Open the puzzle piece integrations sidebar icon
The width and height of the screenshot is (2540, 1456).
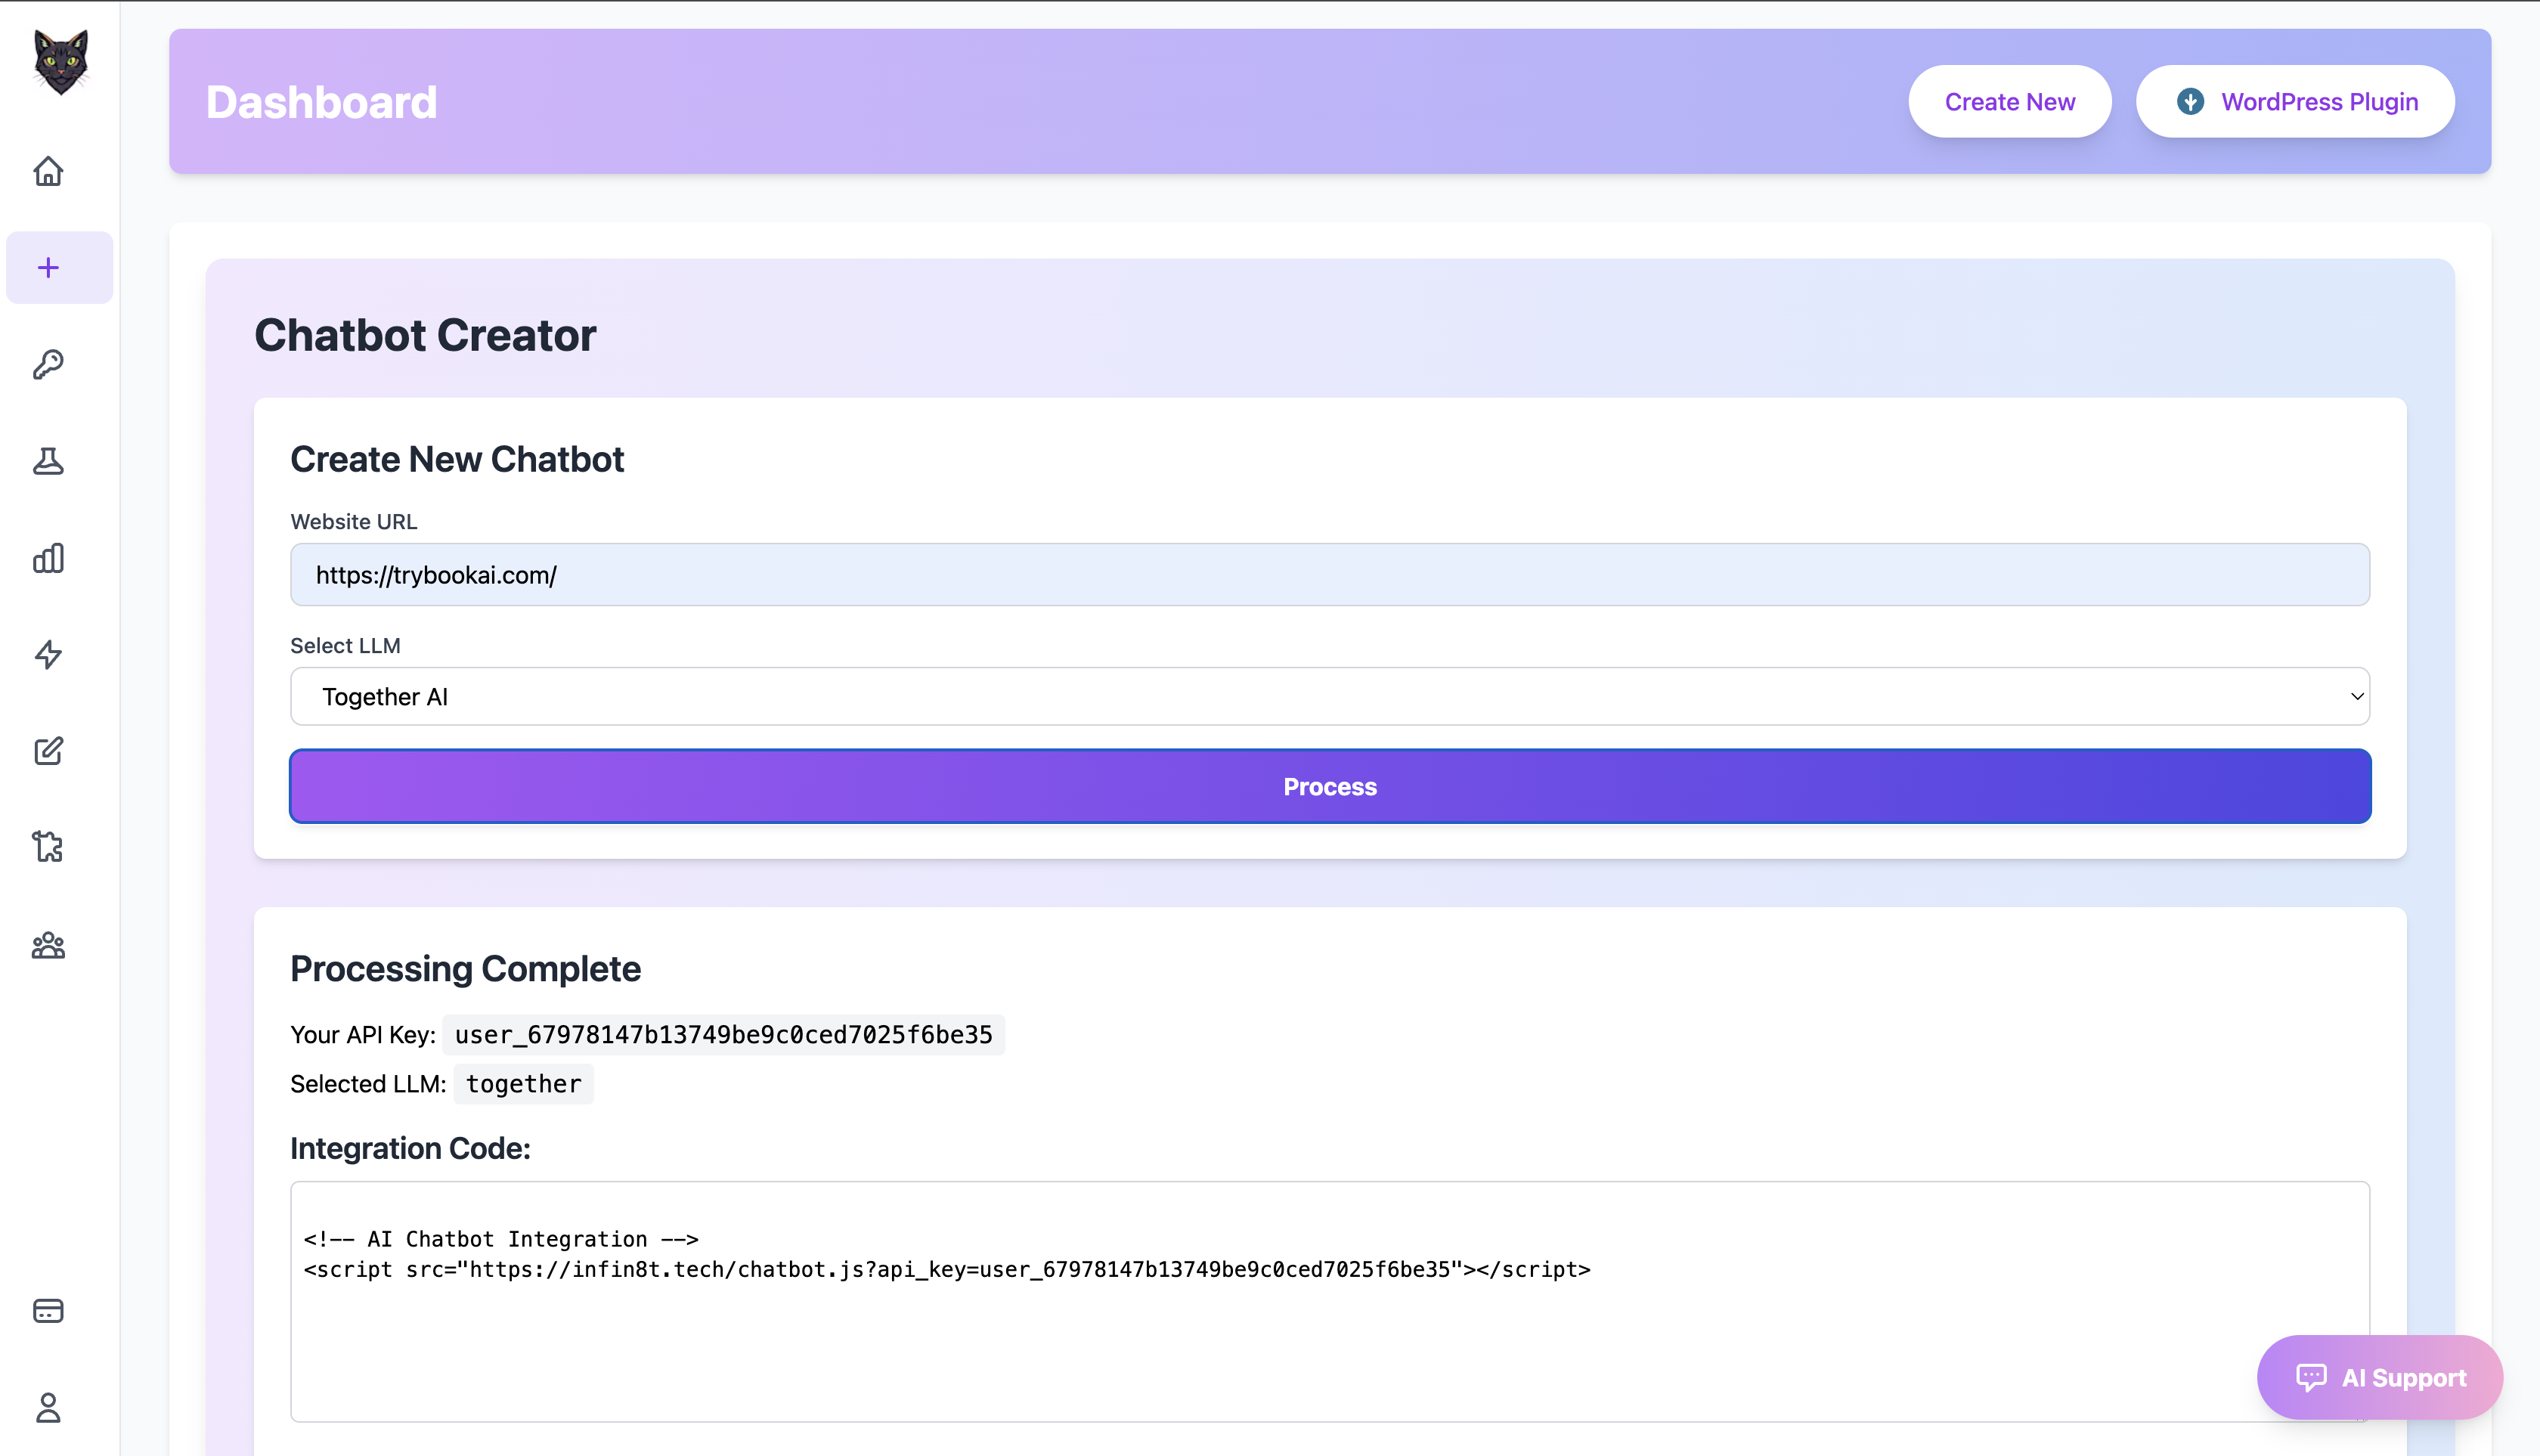tap(48, 847)
